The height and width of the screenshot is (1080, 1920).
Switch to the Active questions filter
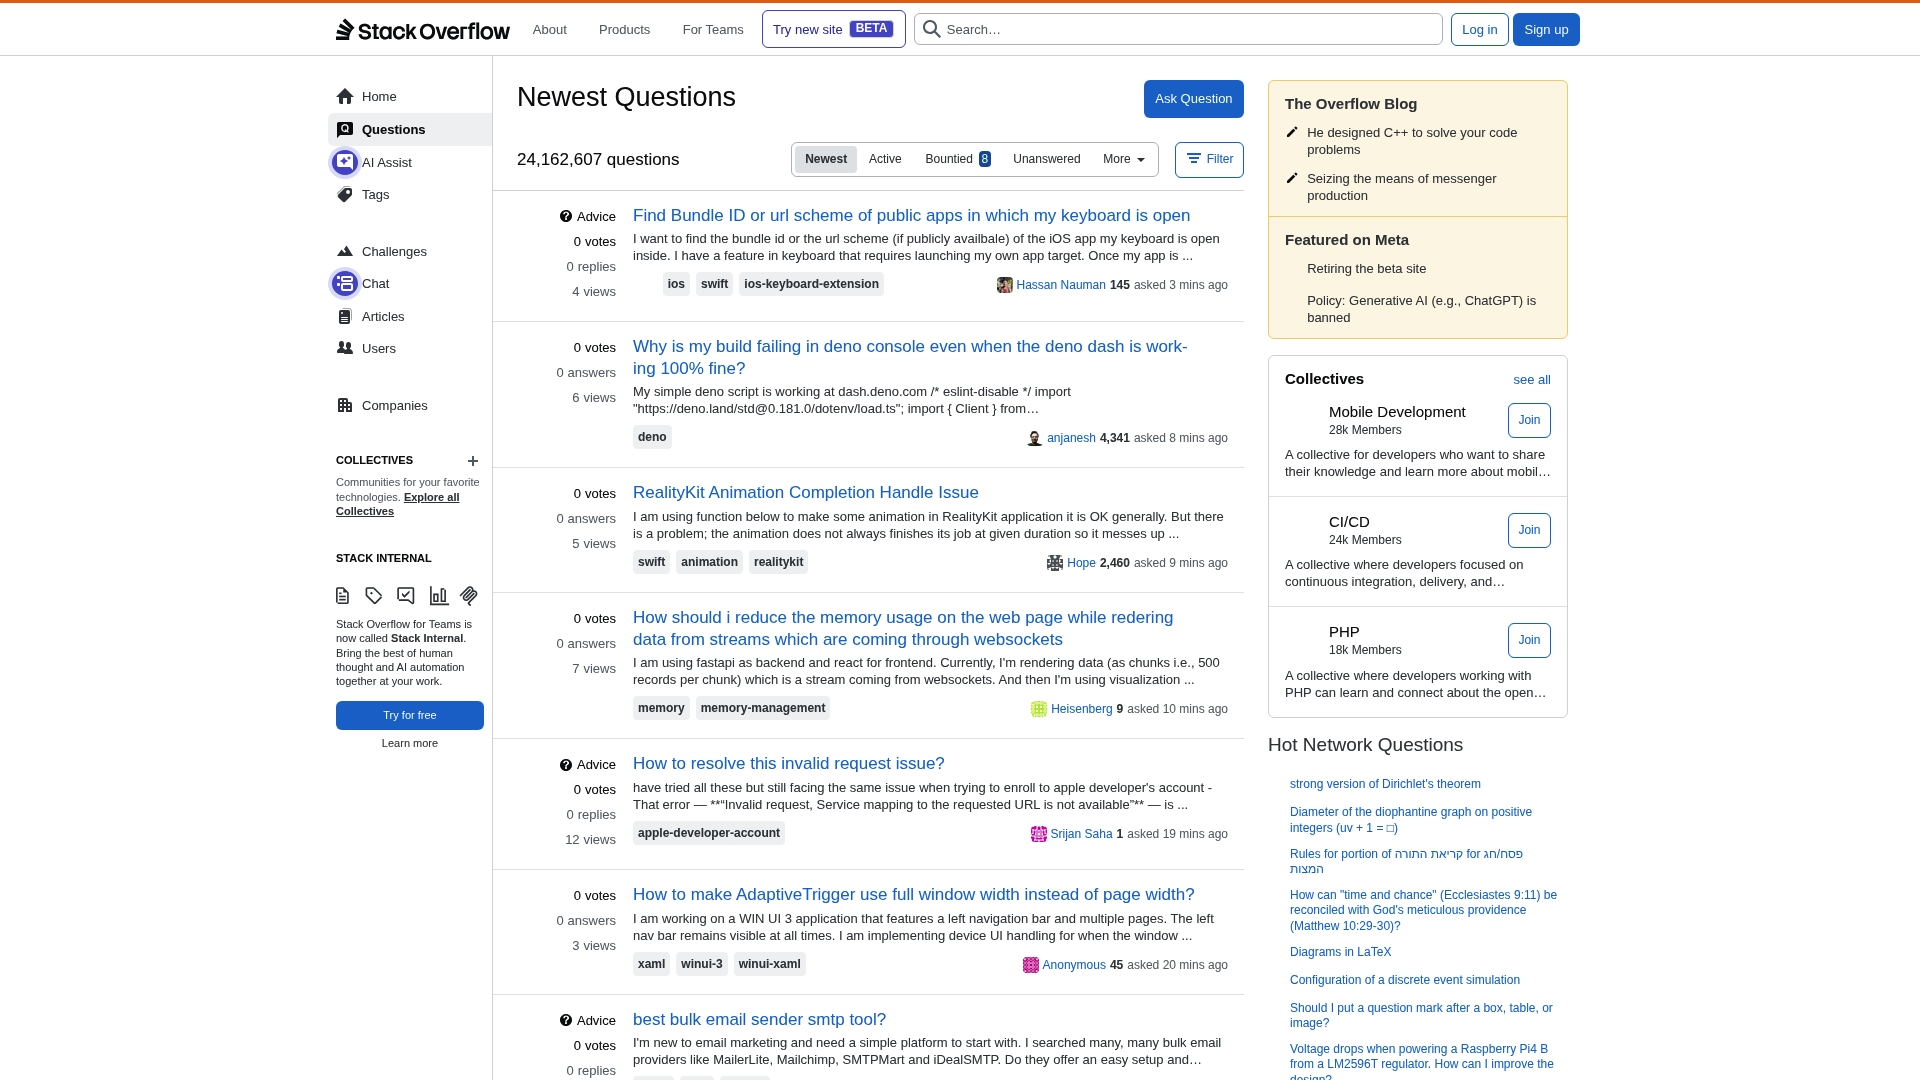(885, 159)
